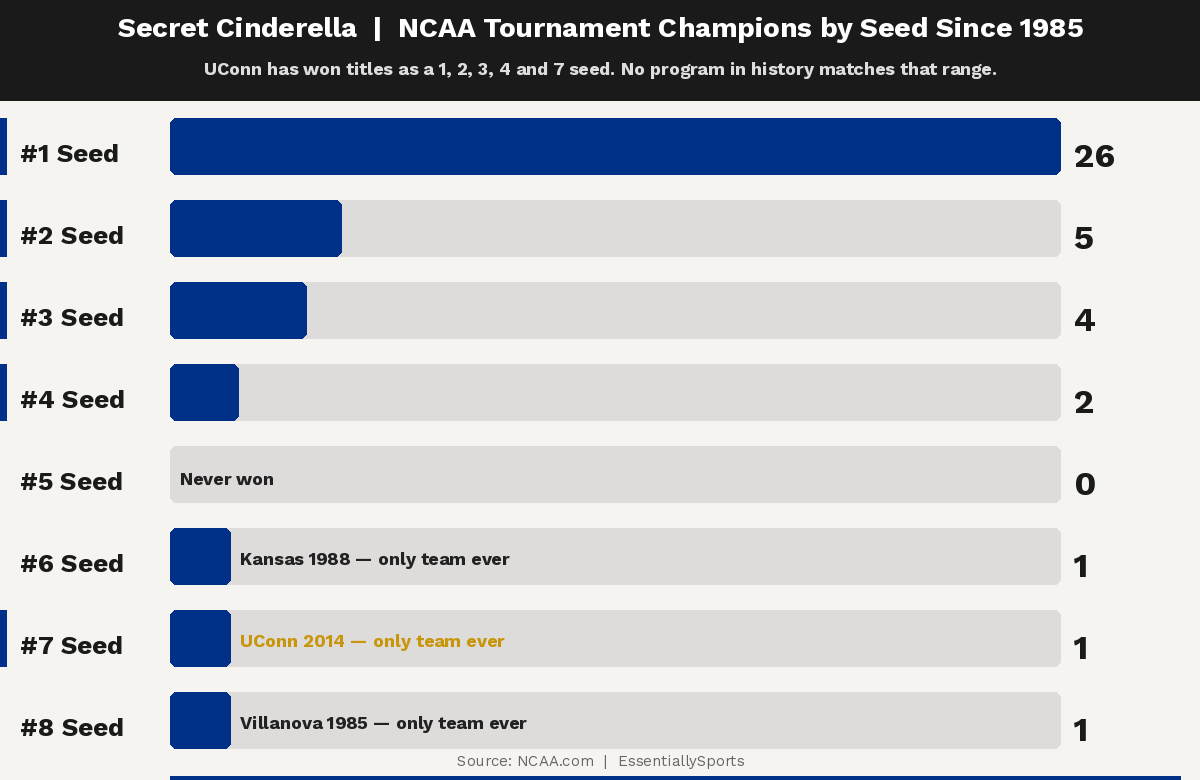Click the blue filled portion of #3 Seed bar
1200x780 pixels.
tap(238, 311)
